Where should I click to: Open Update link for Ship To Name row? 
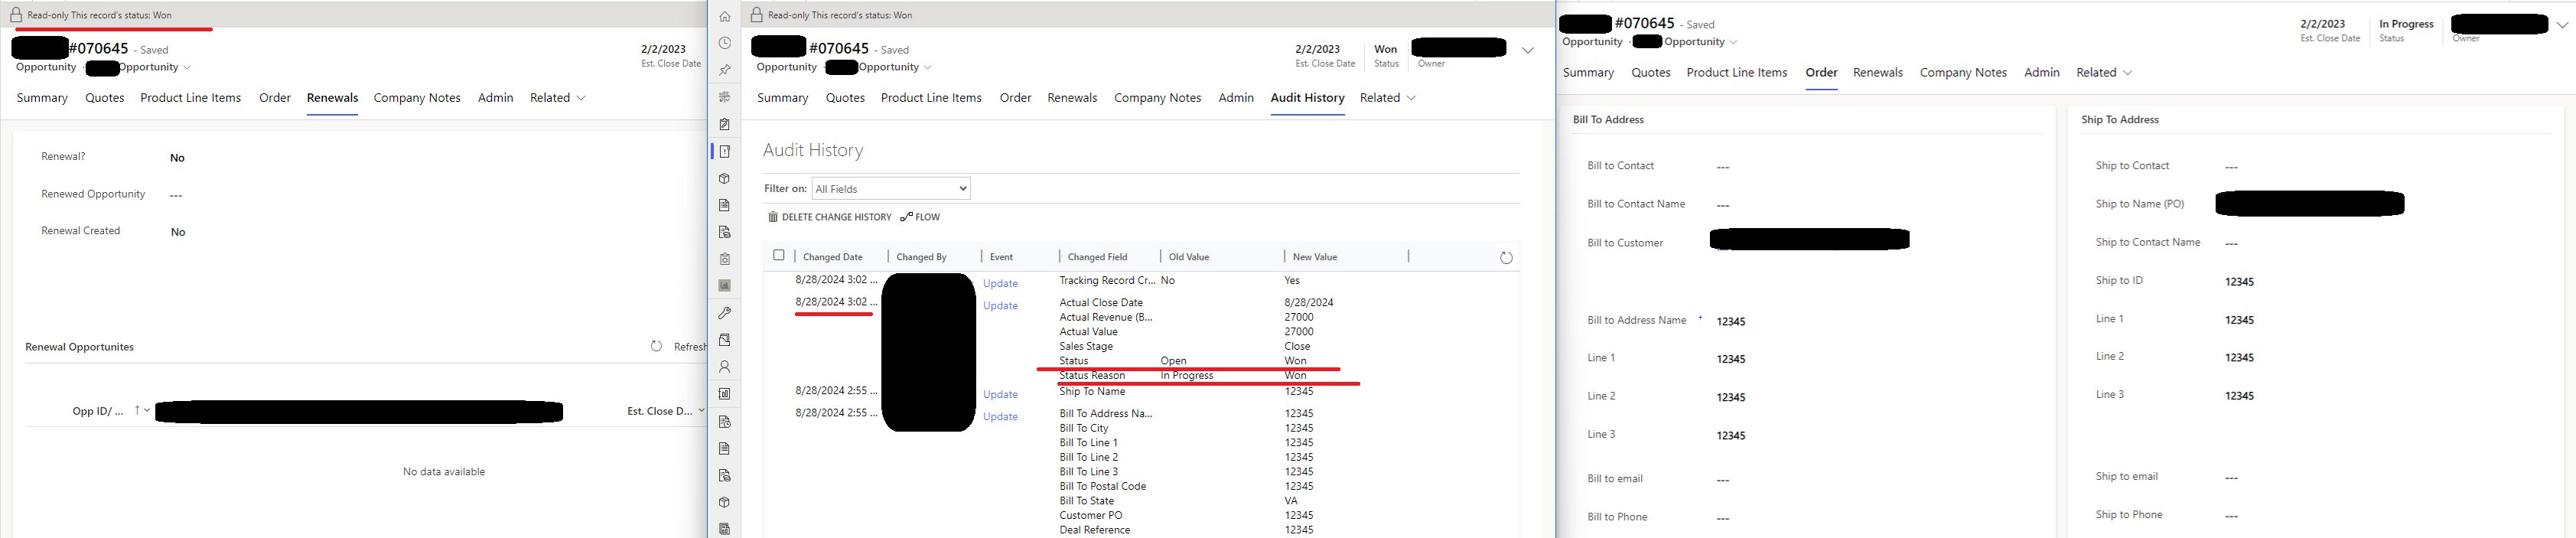pos(1000,394)
